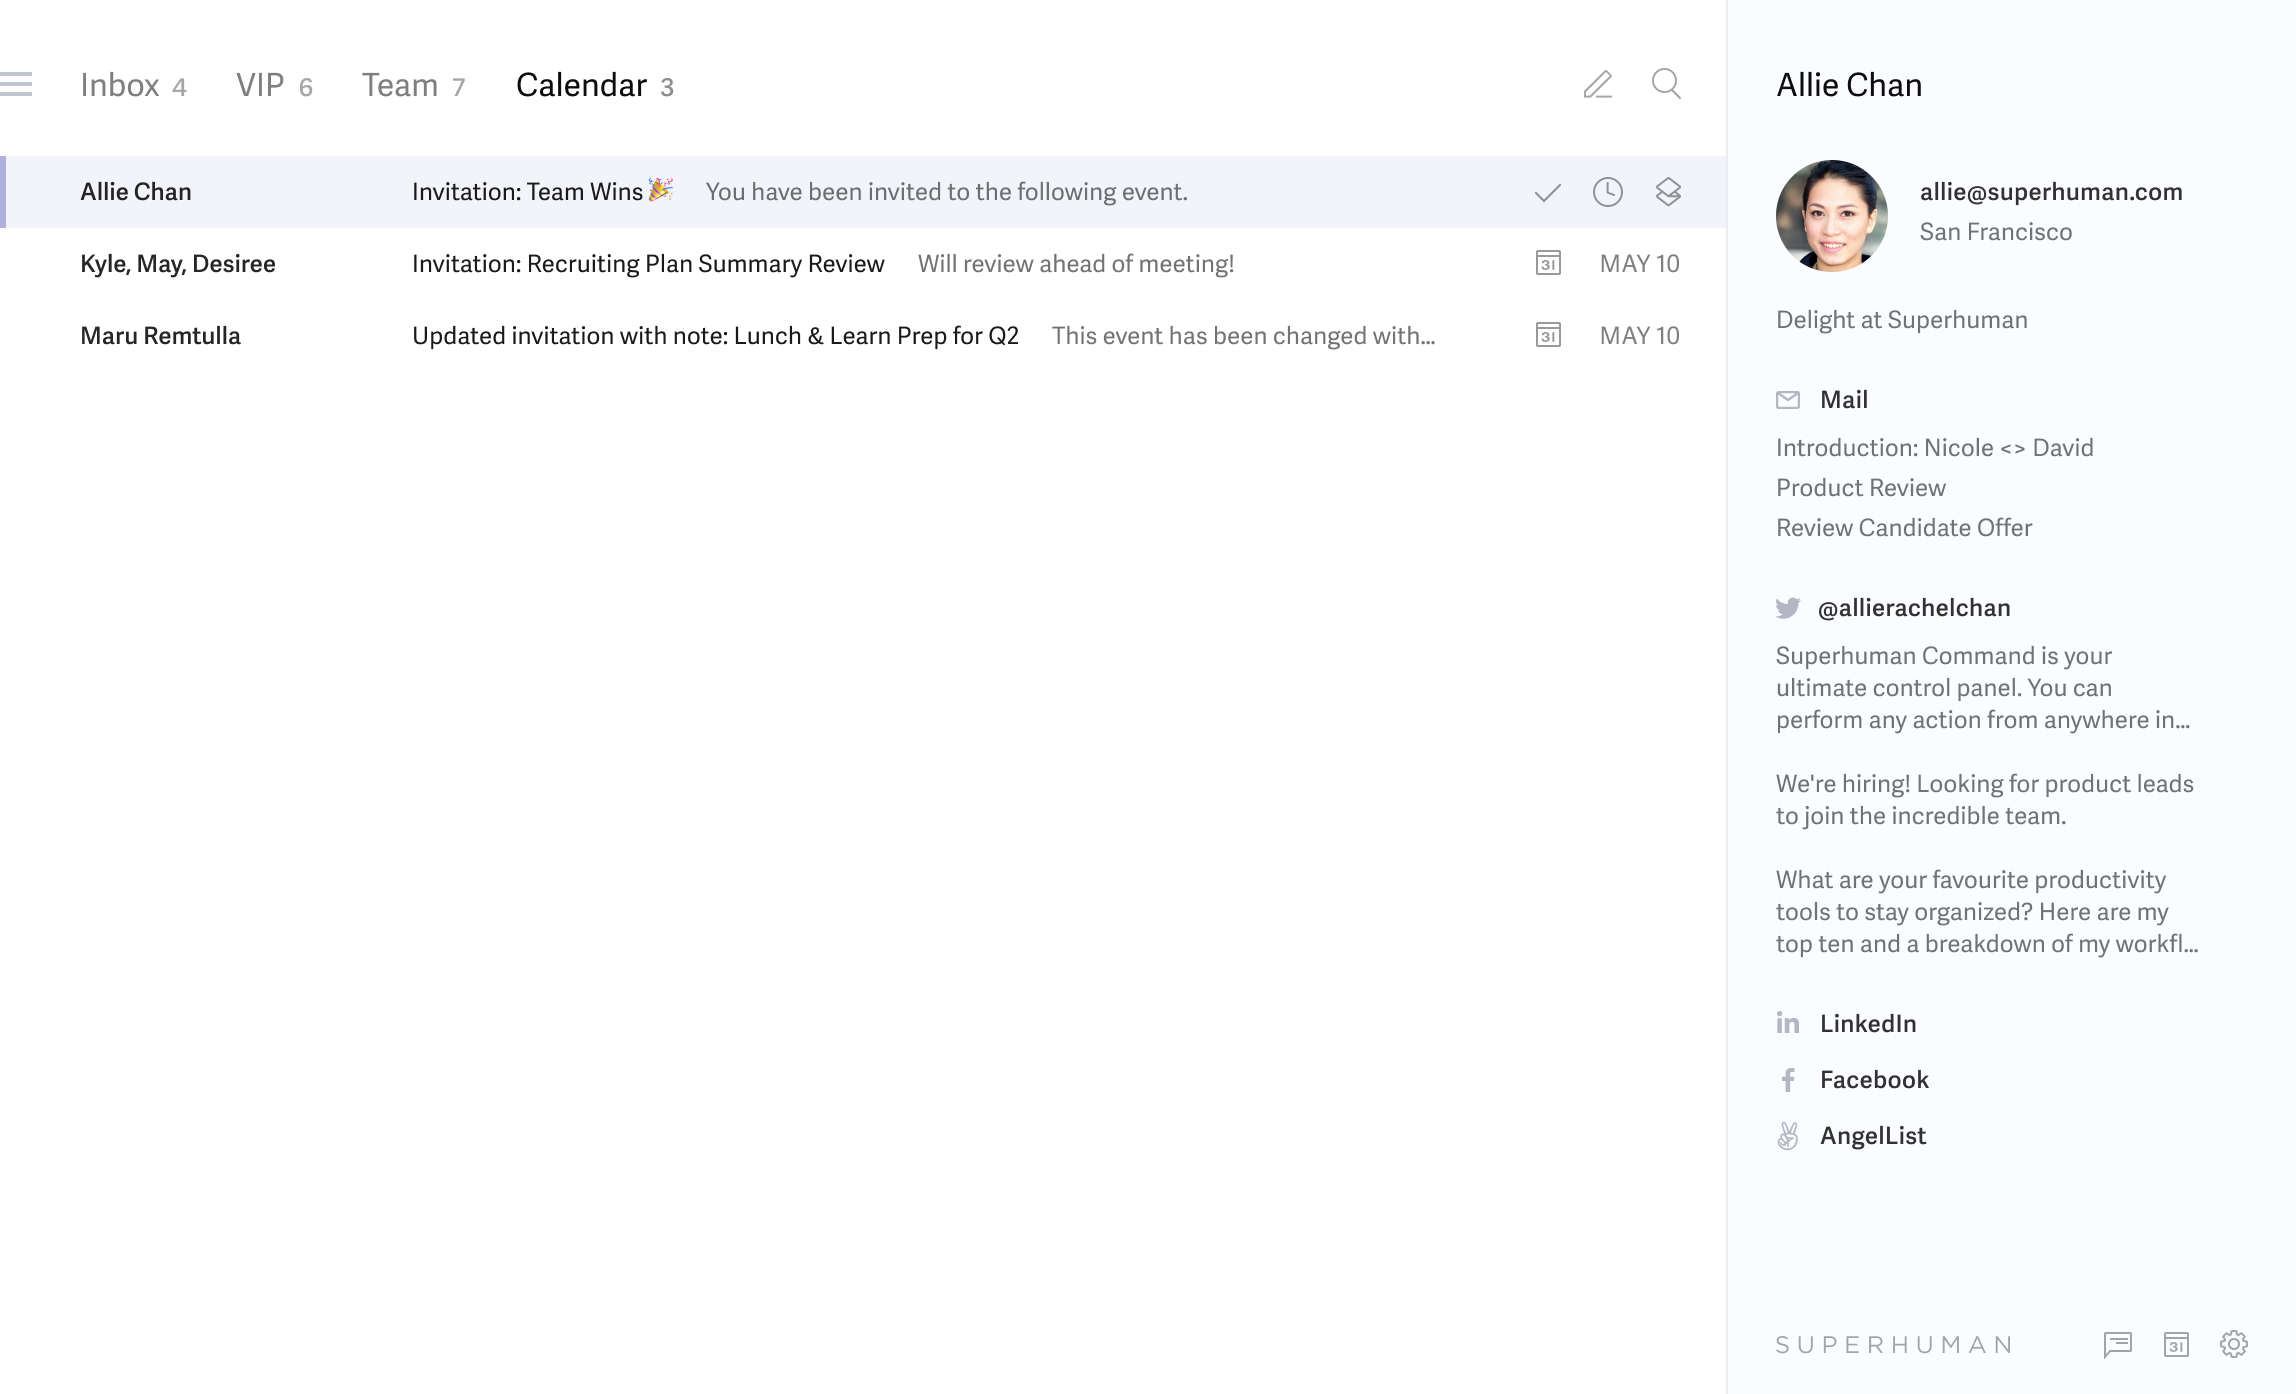
Task: Click calendar icon on Maru Remtulla row
Action: 1548,336
